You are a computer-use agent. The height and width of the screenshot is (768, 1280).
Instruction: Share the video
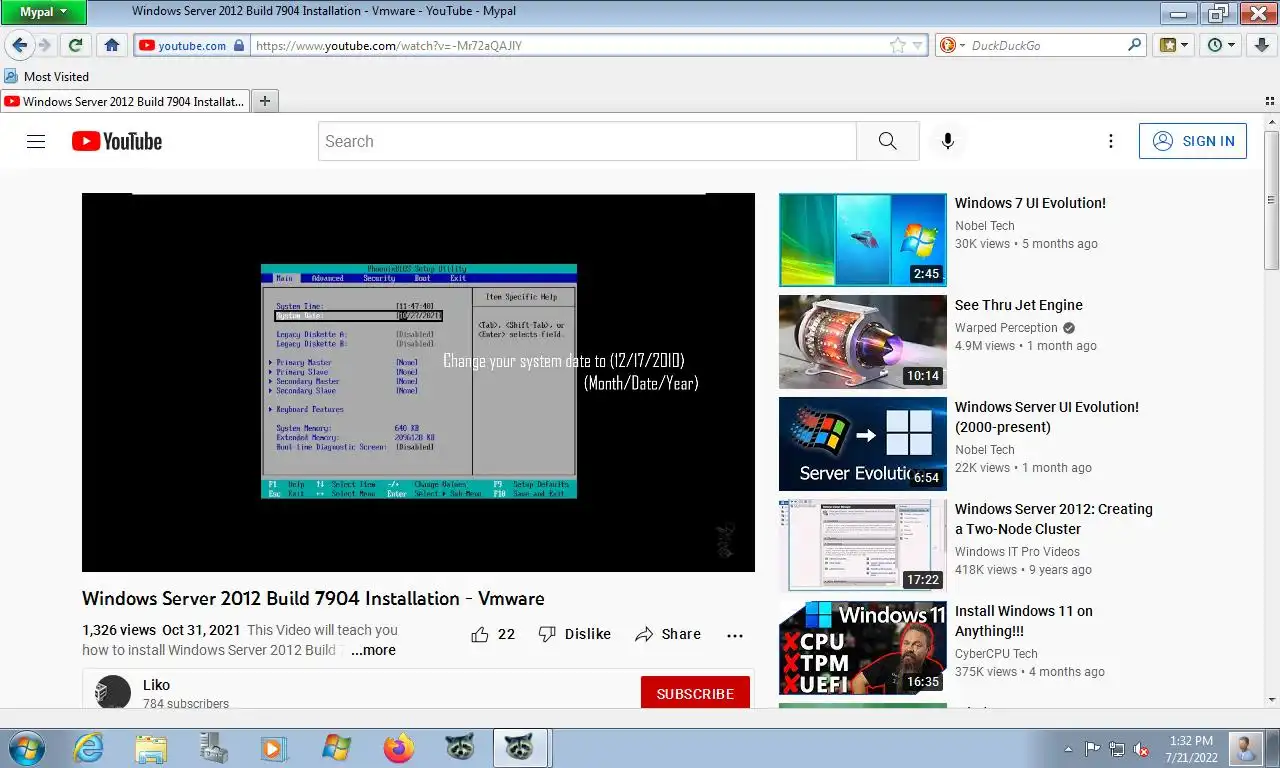pos(668,634)
